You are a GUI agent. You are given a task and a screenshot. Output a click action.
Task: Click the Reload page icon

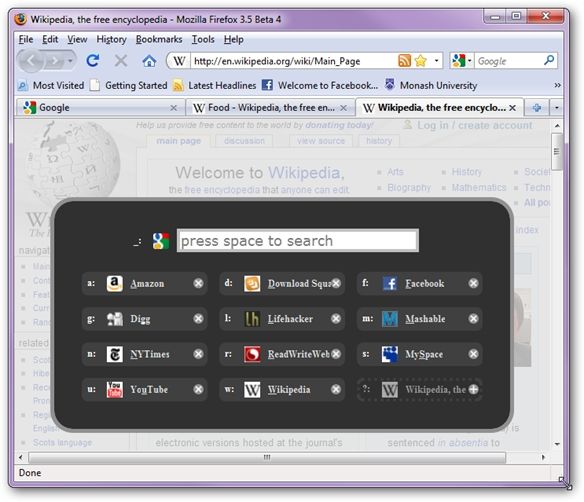pos(92,60)
